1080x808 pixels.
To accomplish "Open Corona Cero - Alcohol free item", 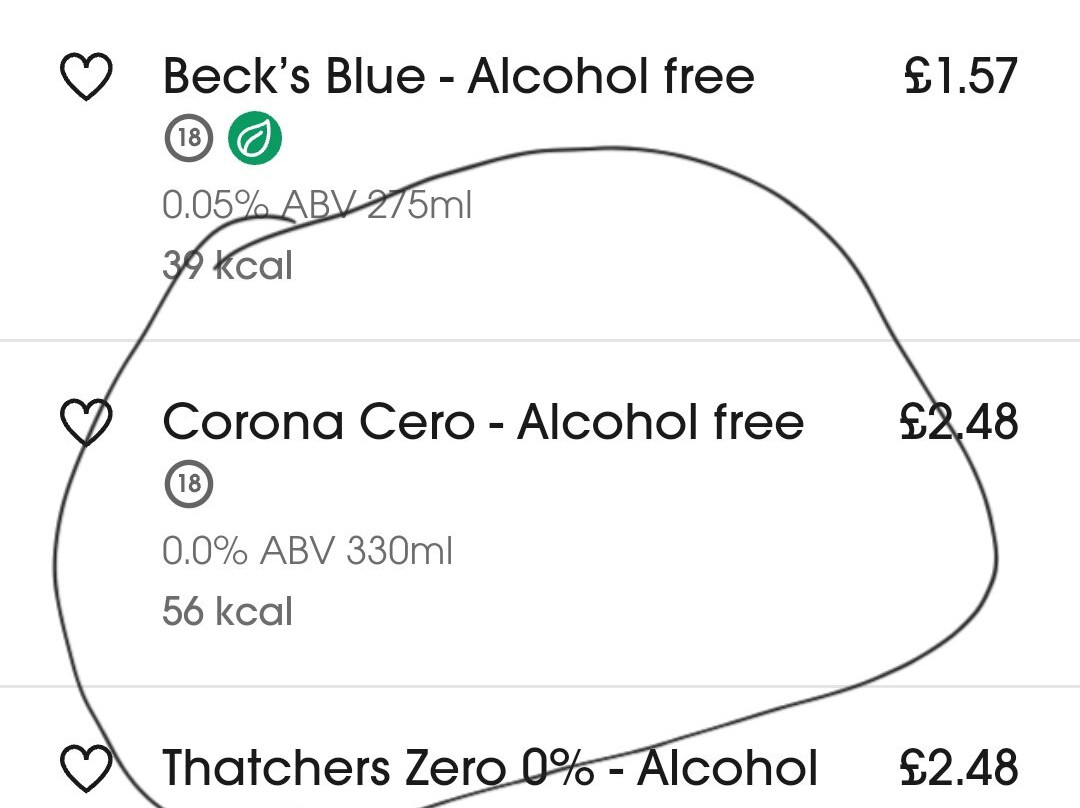I will click(x=484, y=422).
